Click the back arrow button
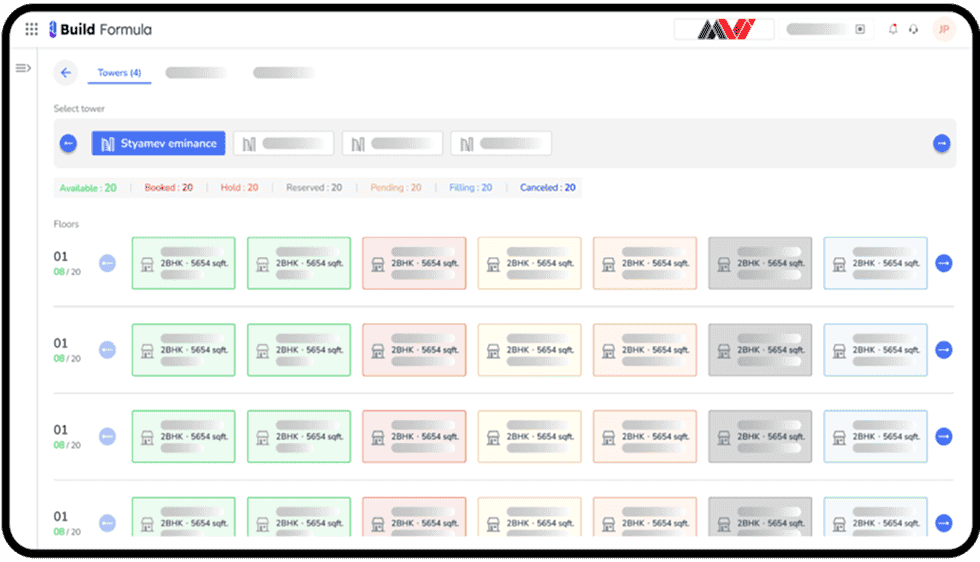Viewport: 980px width, 562px height. 66,73
